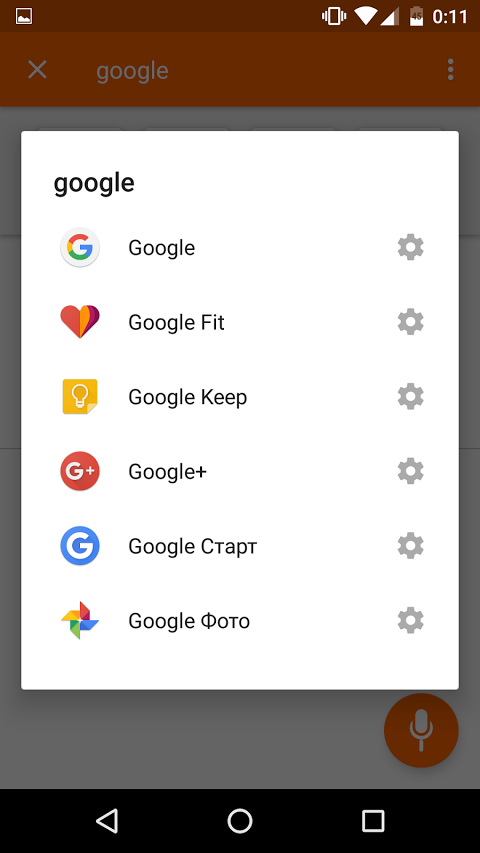Tap the microphone voice search button
The height and width of the screenshot is (853, 480).
421,731
